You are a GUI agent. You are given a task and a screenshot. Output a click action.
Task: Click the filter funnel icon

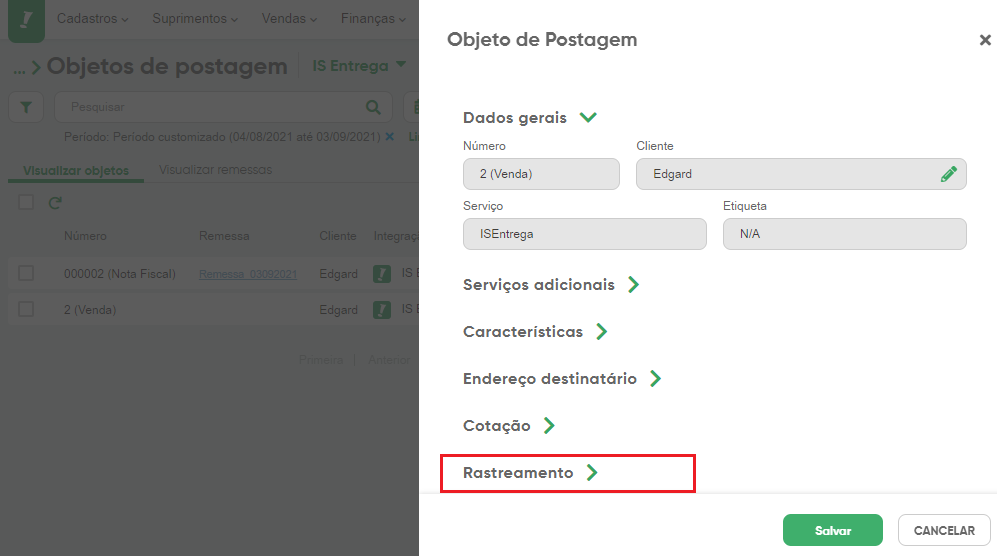pos(26,107)
